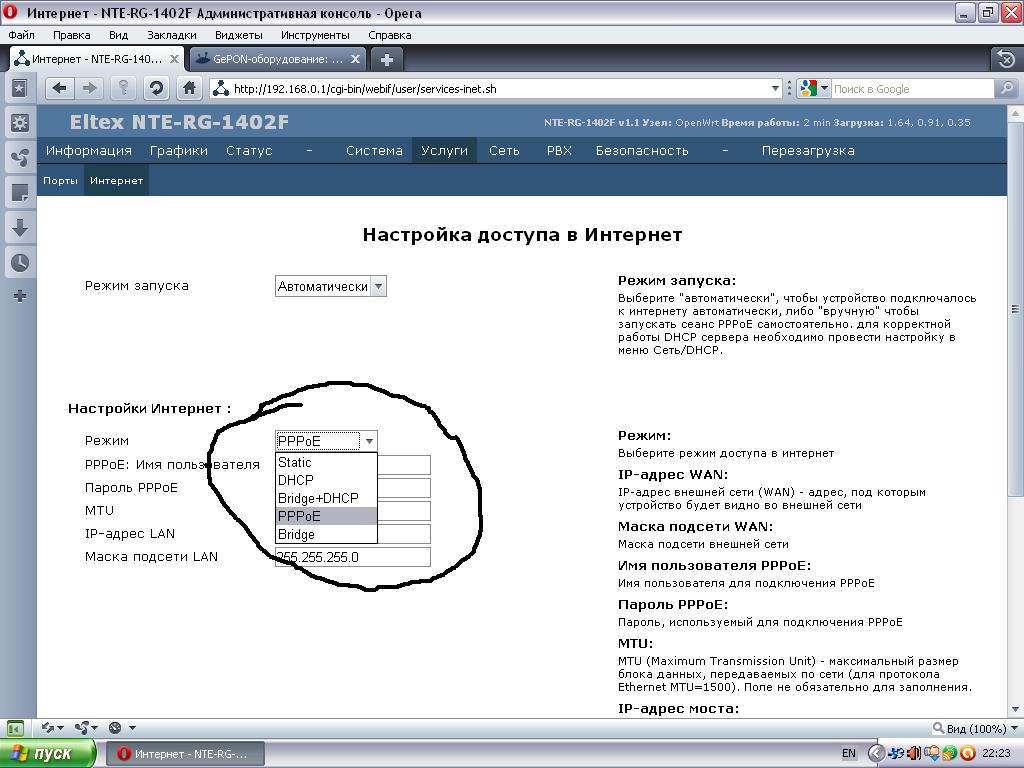Image resolution: width=1024 pixels, height=768 pixels.
Task: Add a panel with the sidebar plus icon
Action: click(x=20, y=296)
